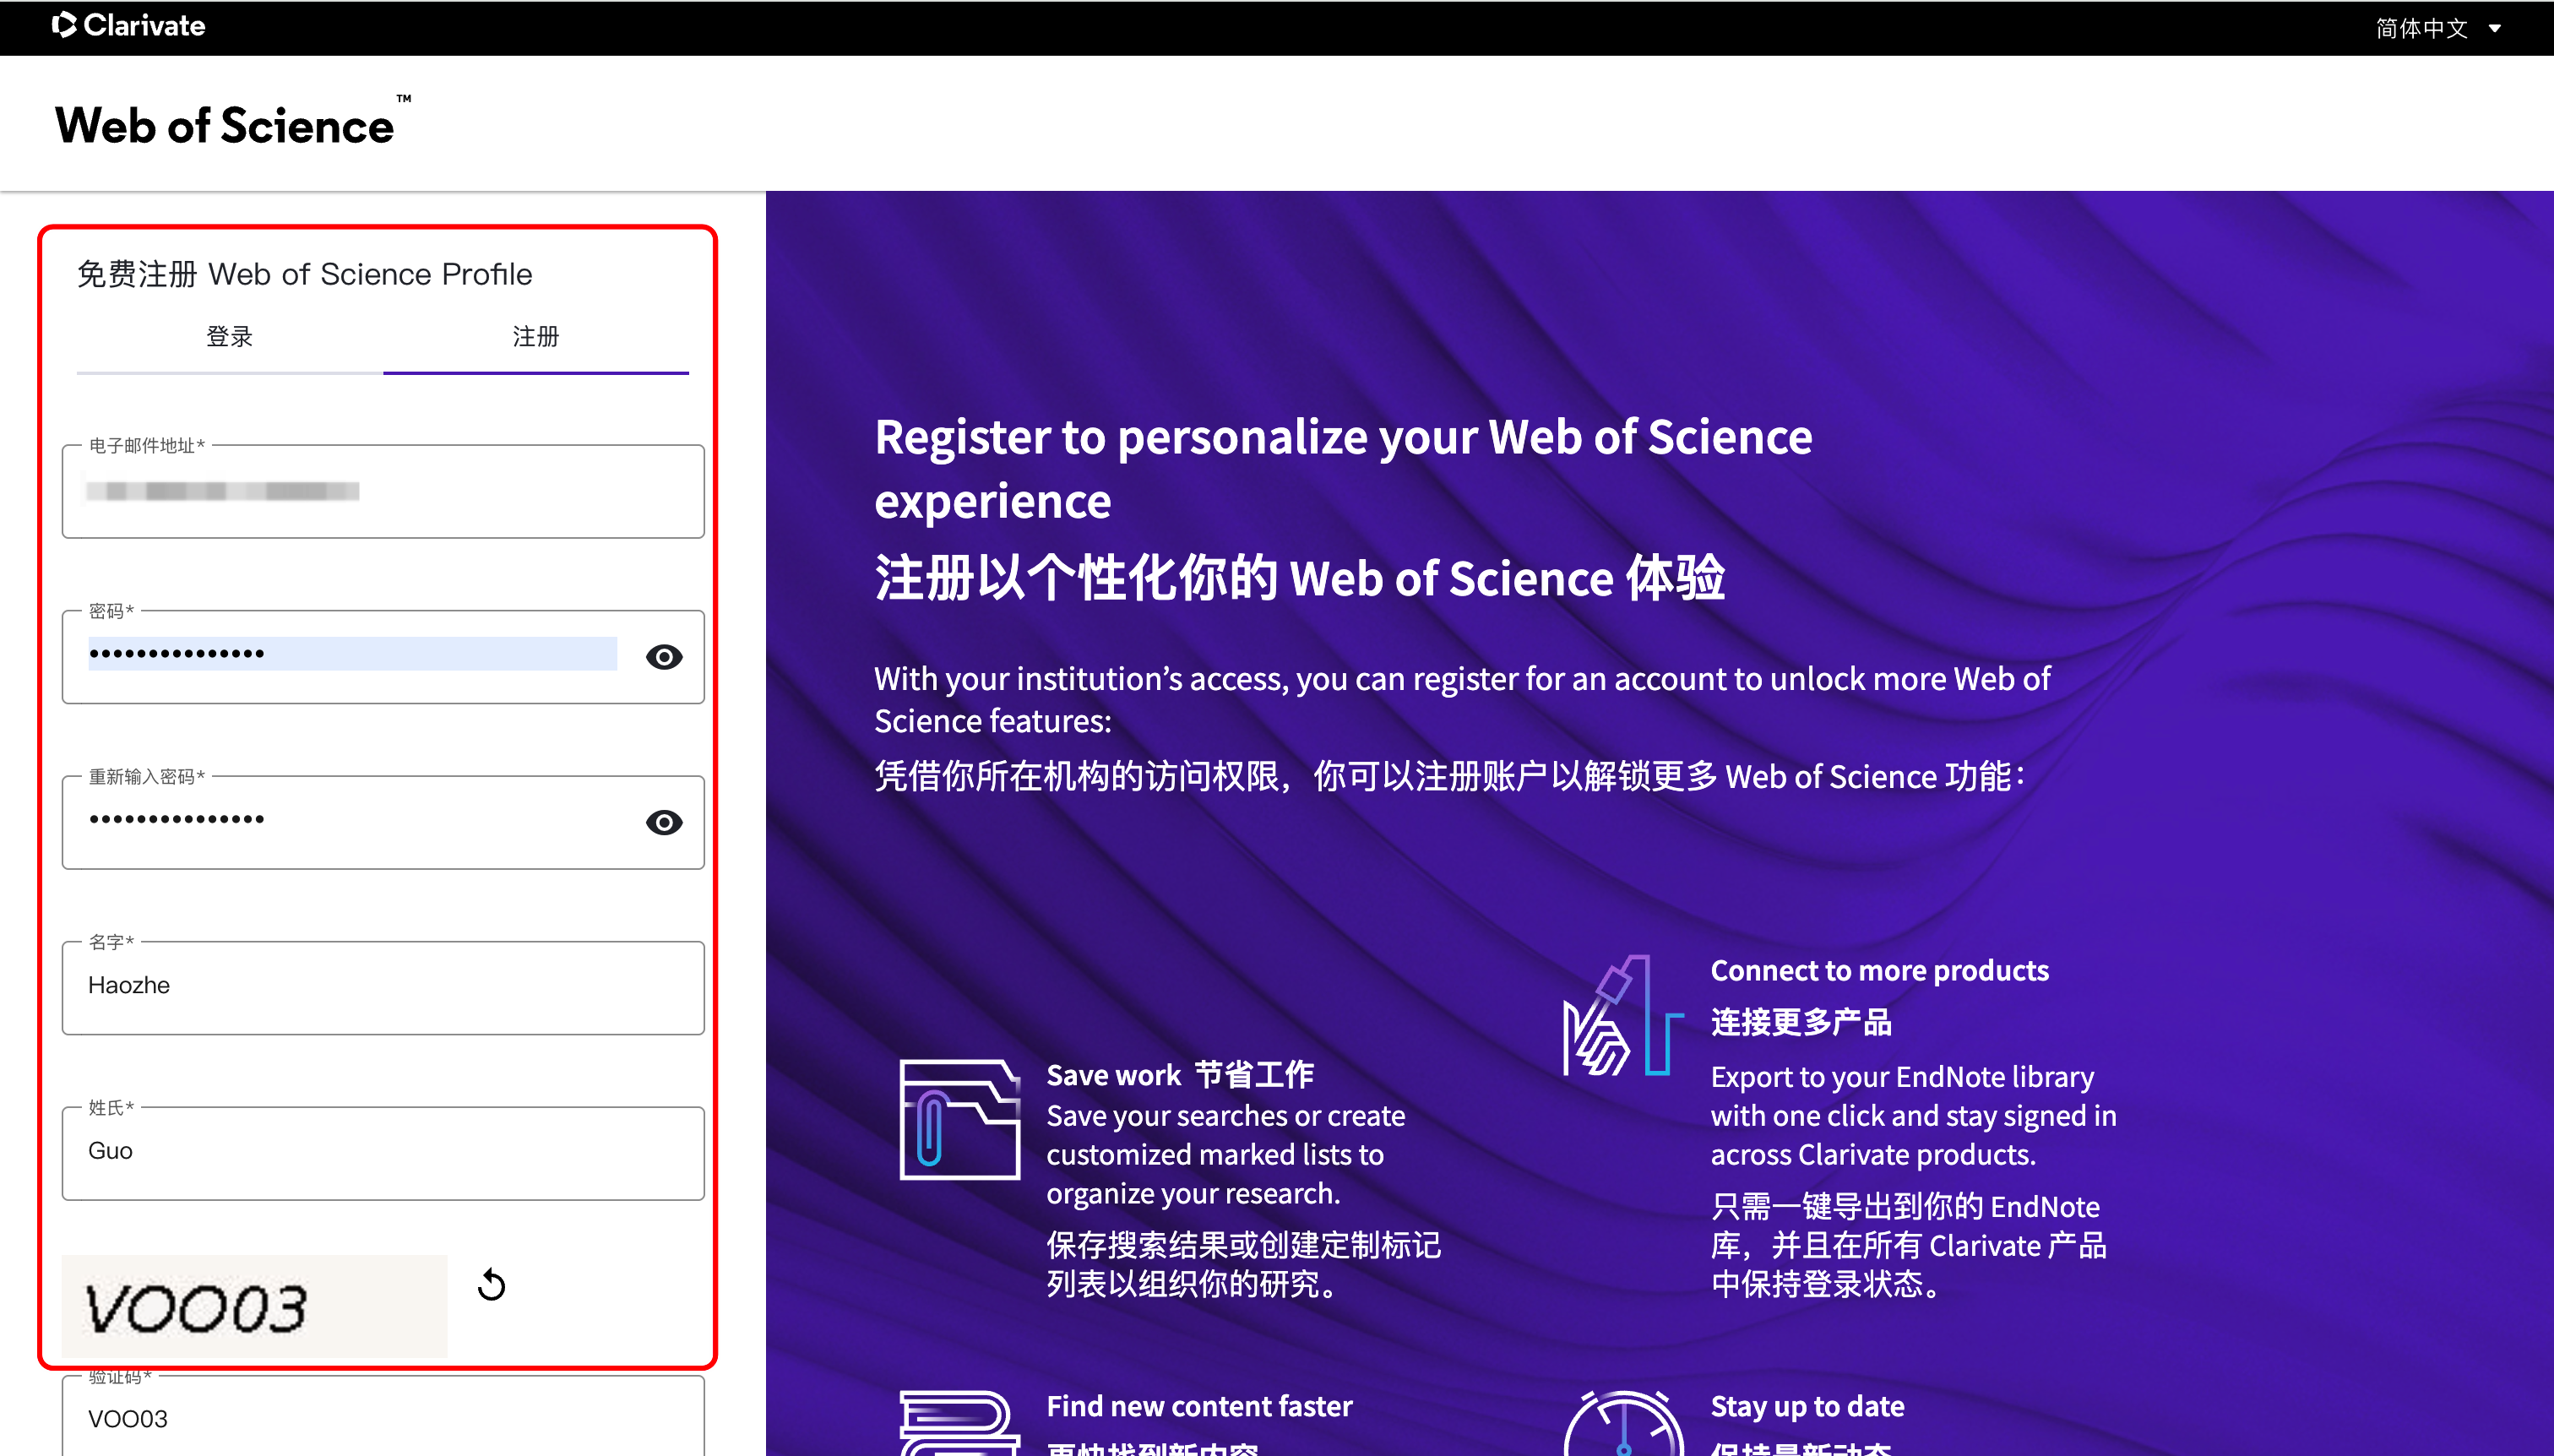This screenshot has width=2554, height=1456.
Task: Click the 密码 password input field
Action: point(352,654)
